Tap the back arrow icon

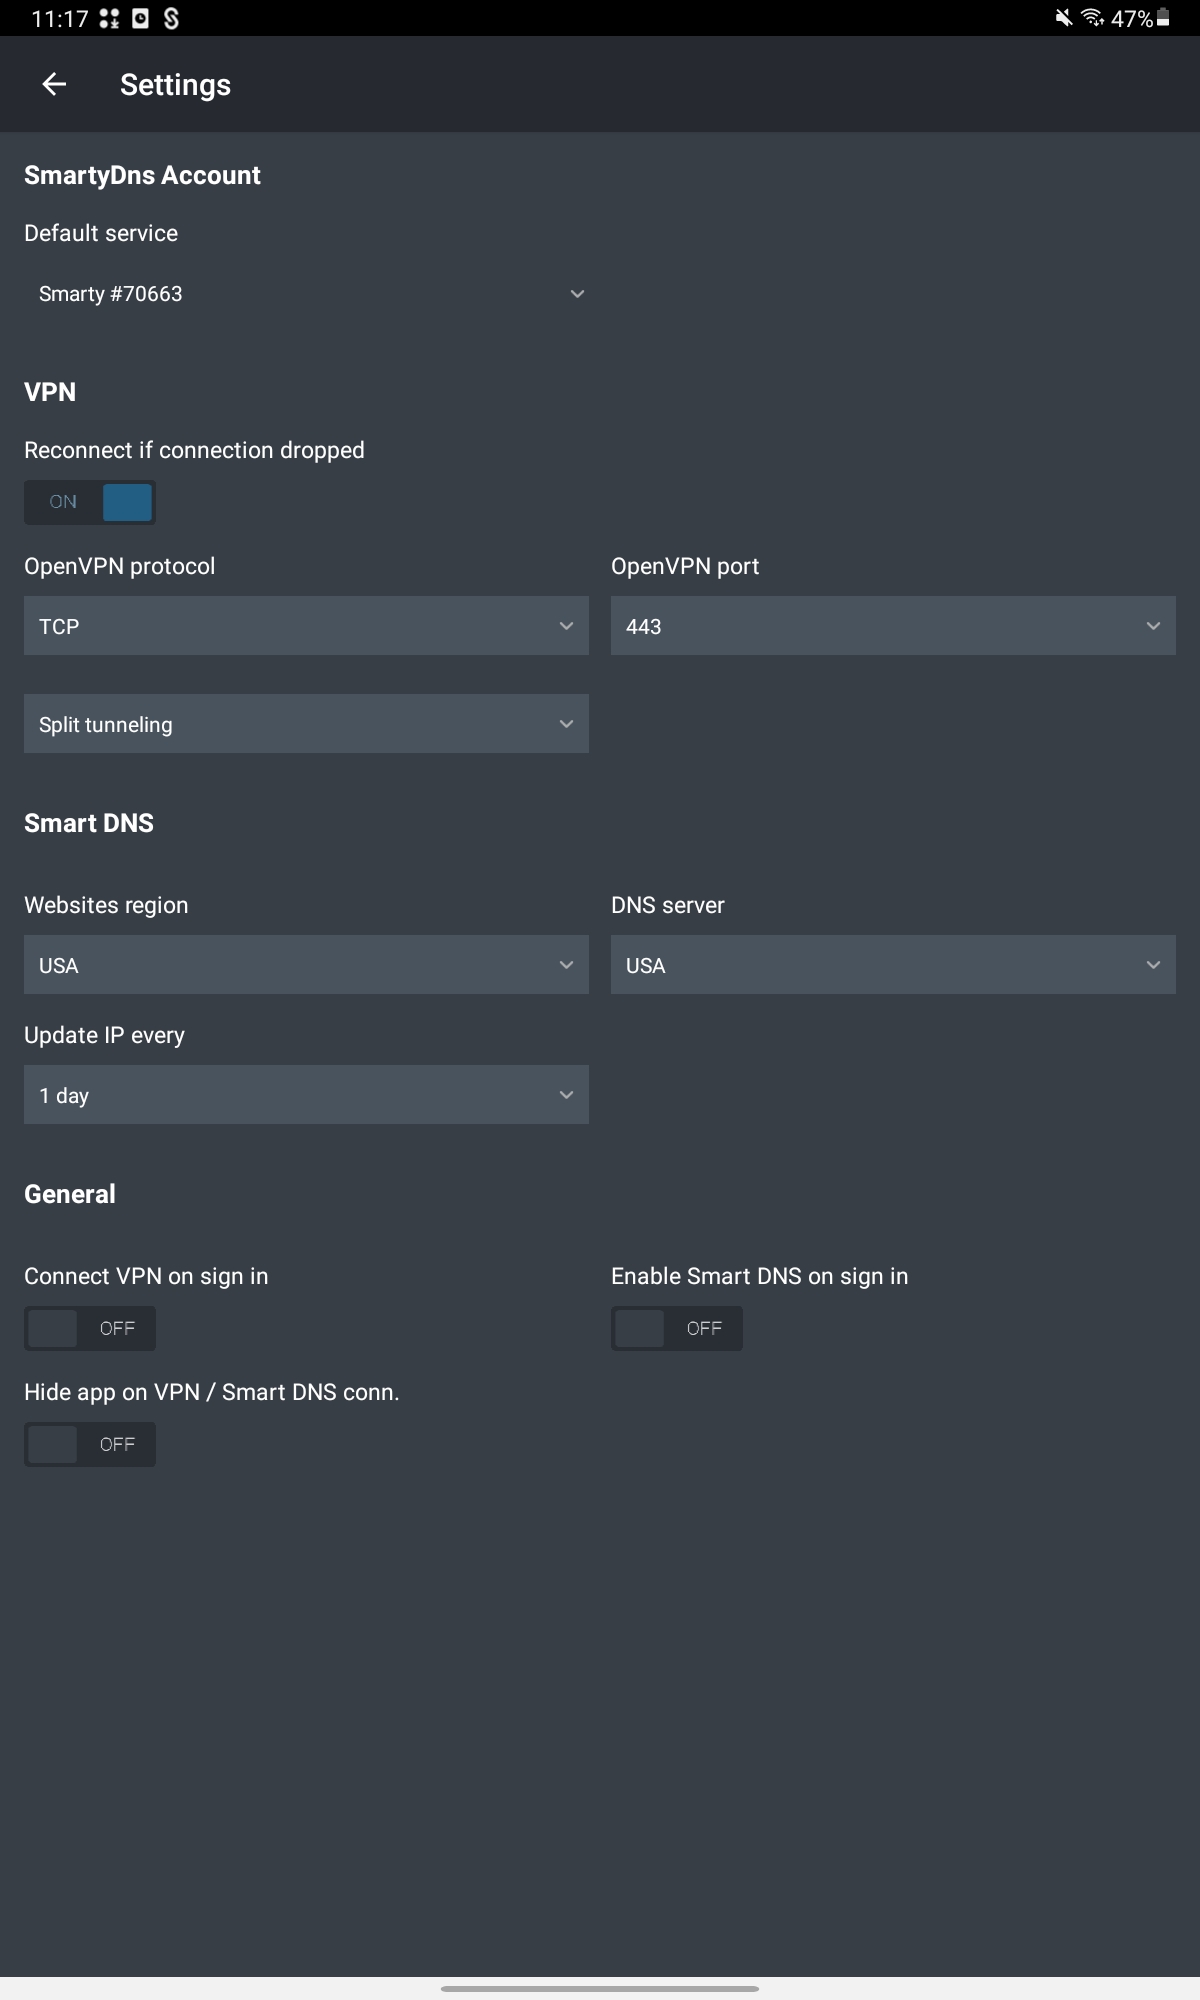tap(54, 85)
